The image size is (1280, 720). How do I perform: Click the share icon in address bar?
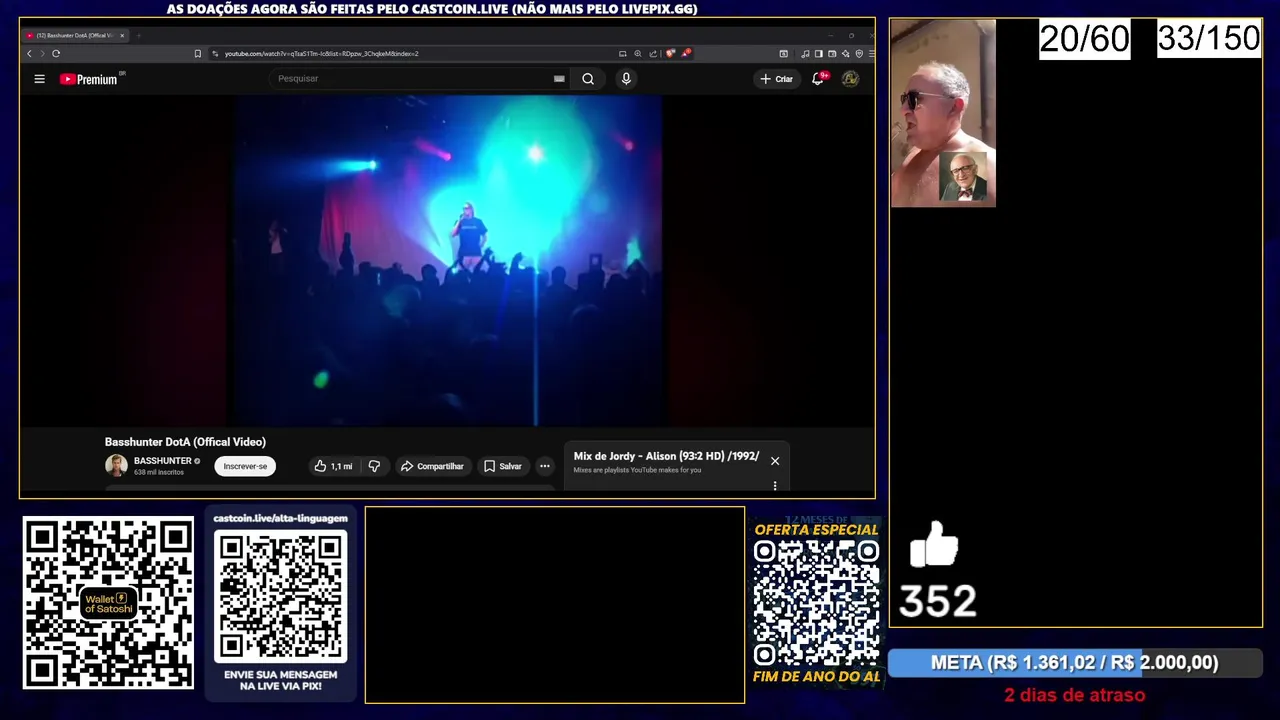(653, 53)
